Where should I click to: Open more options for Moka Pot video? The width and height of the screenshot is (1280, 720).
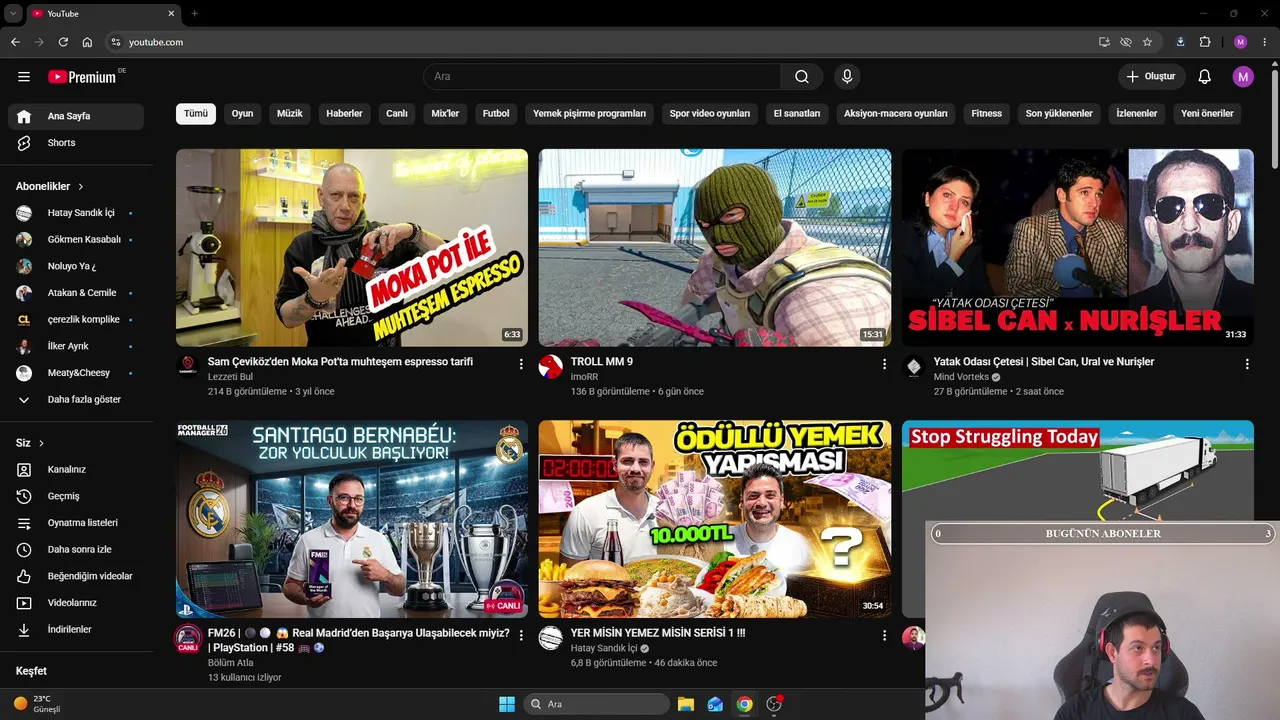click(x=521, y=365)
